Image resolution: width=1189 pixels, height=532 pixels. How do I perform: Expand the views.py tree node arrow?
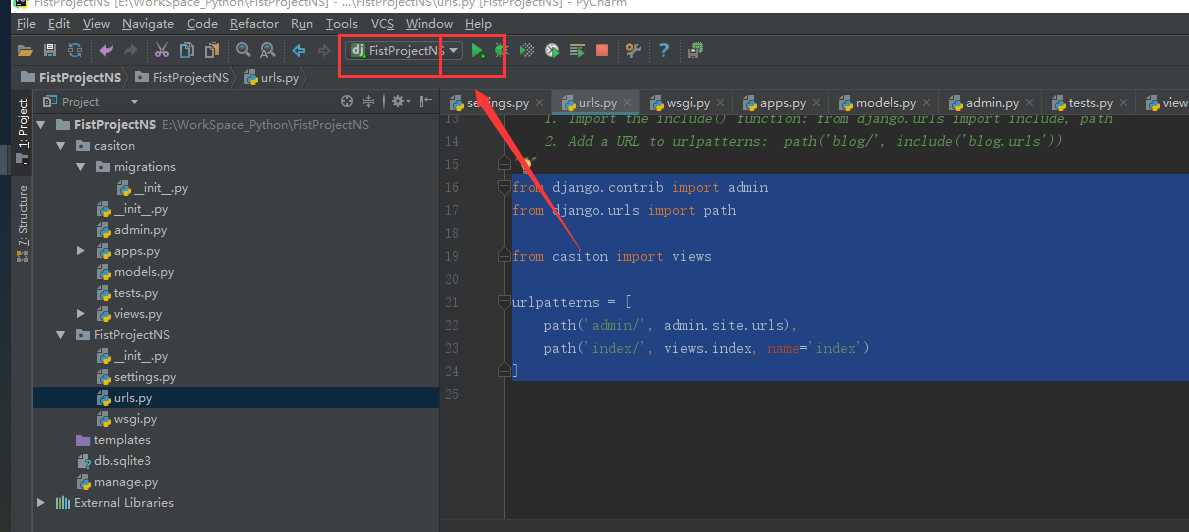(81, 314)
